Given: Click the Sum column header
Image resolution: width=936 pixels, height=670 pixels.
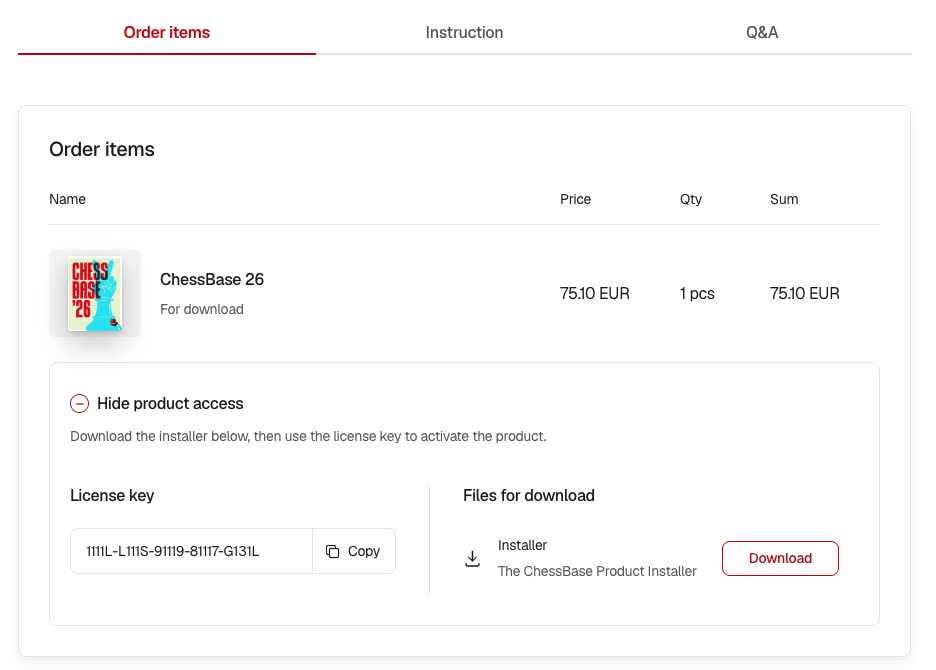Looking at the screenshot, I should (x=784, y=199).
